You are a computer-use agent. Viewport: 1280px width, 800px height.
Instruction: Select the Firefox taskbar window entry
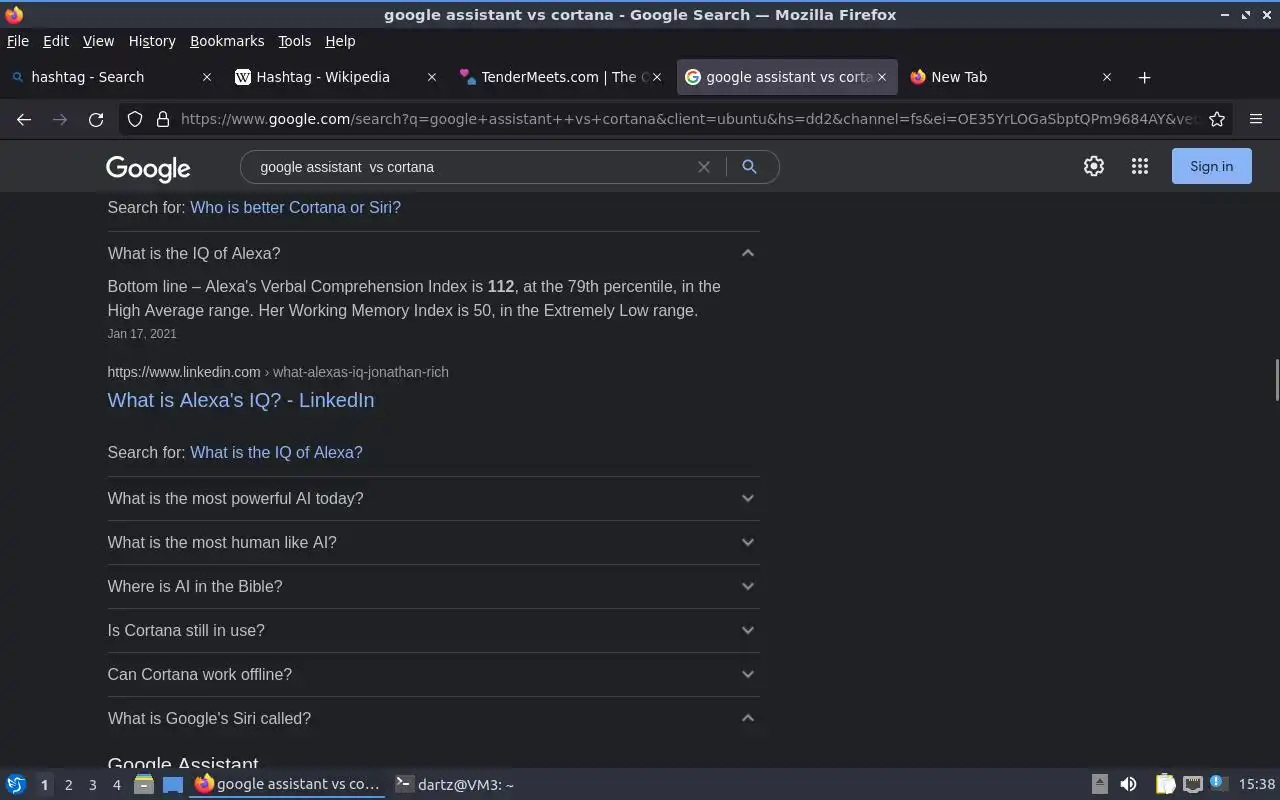[288, 785]
